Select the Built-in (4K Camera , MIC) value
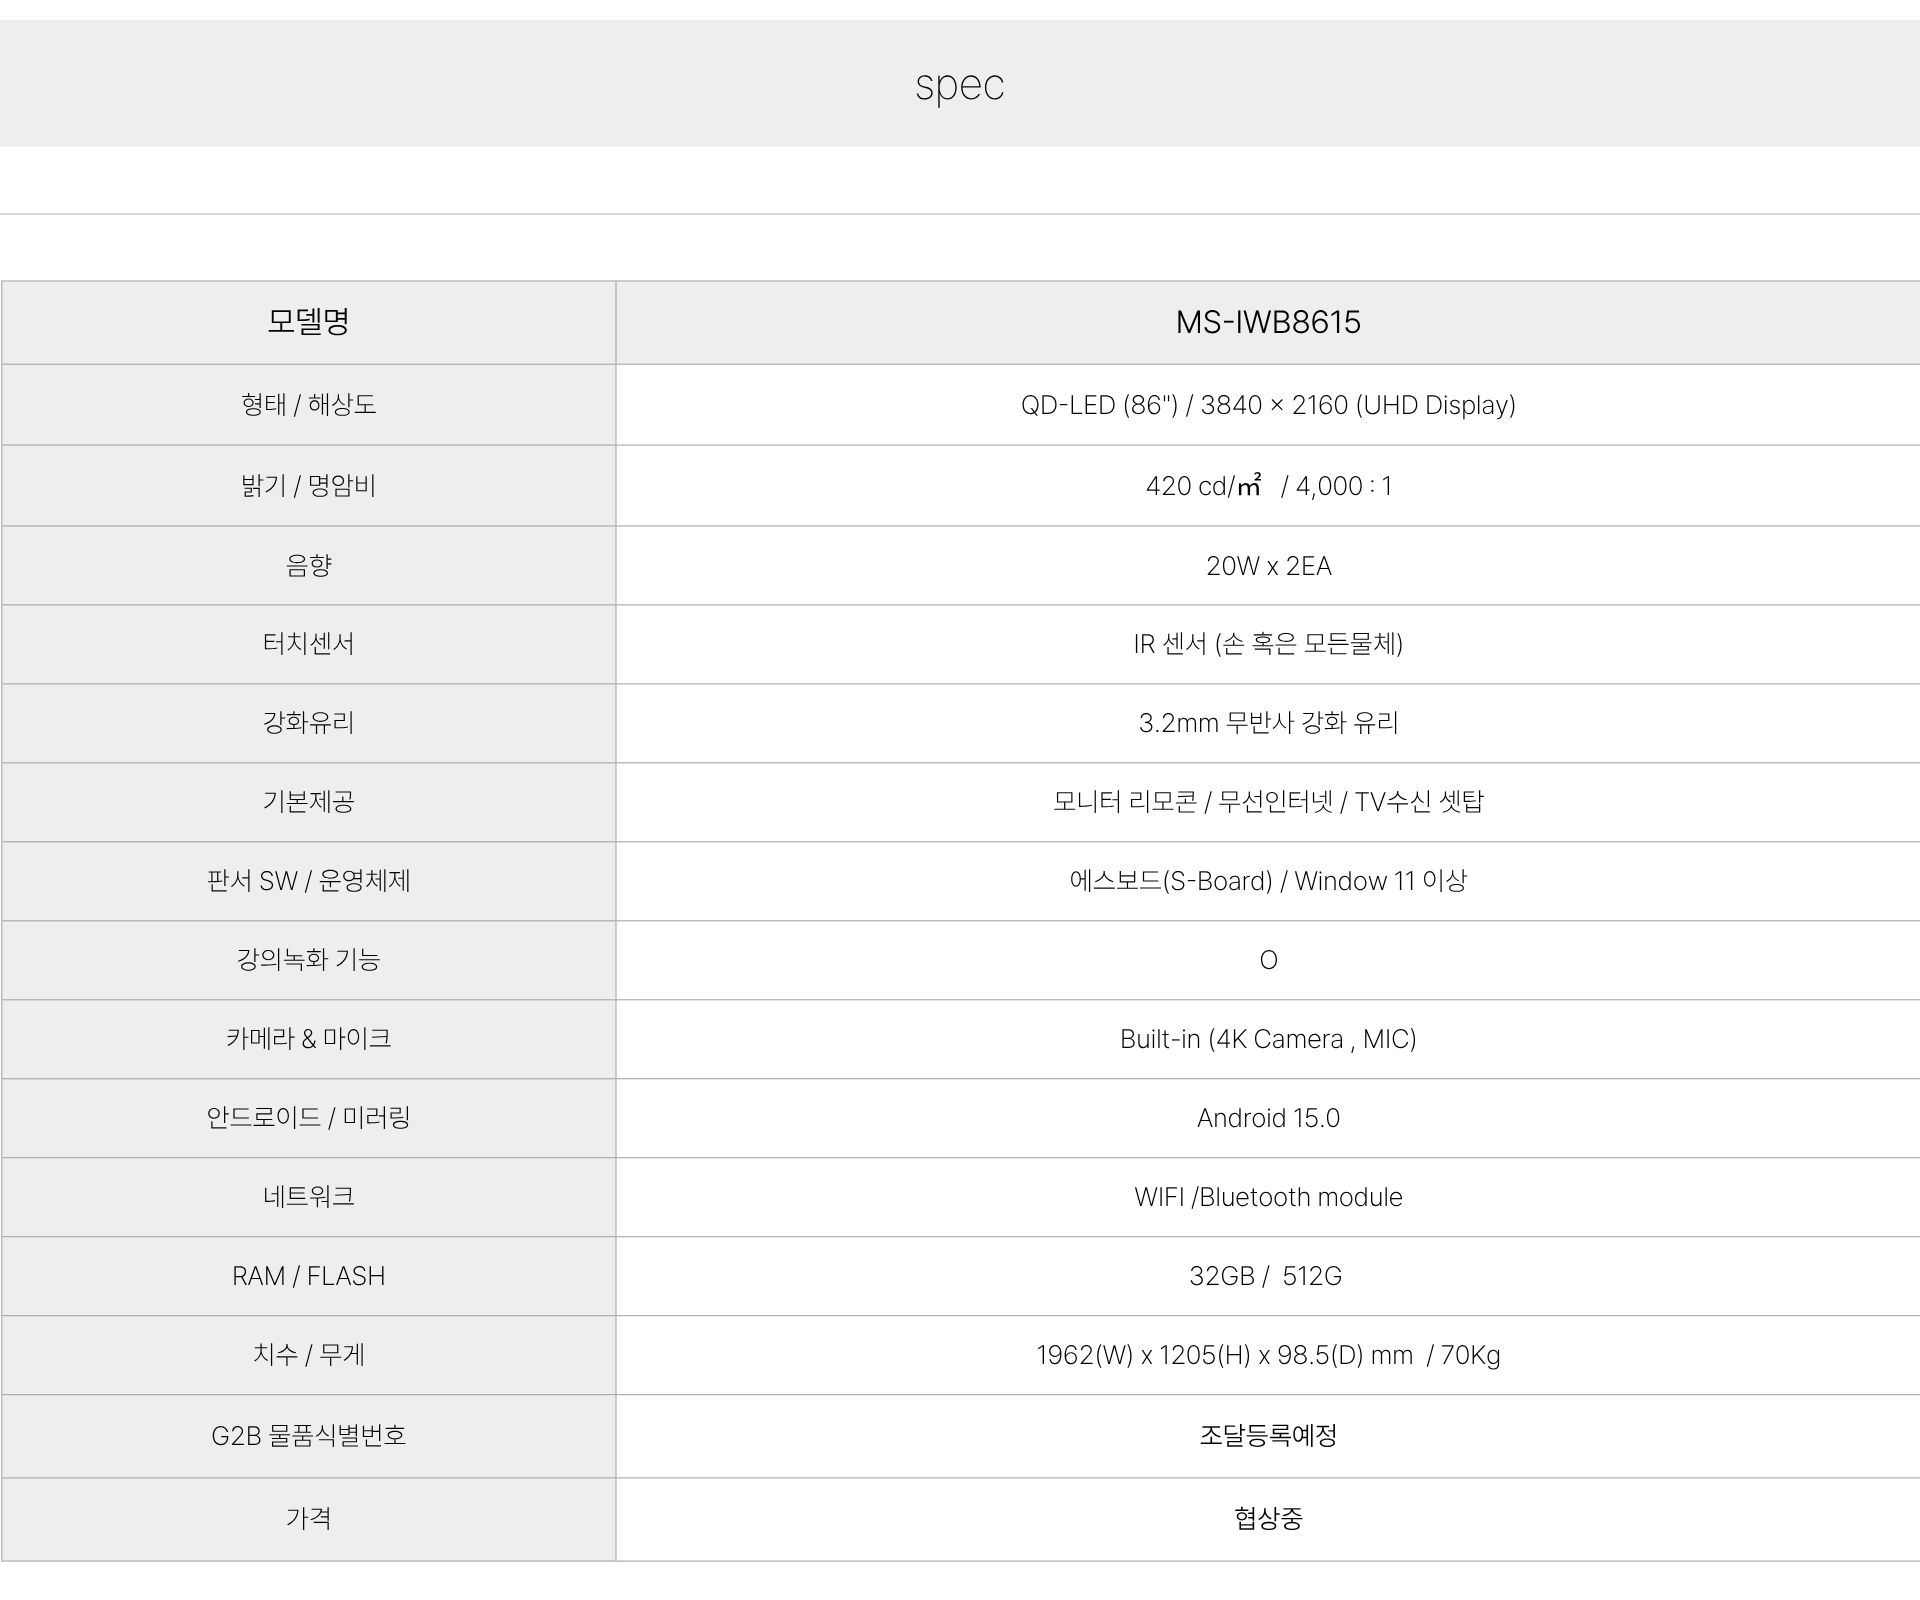Screen dimensions: 1920x1600 [x=1267, y=1039]
